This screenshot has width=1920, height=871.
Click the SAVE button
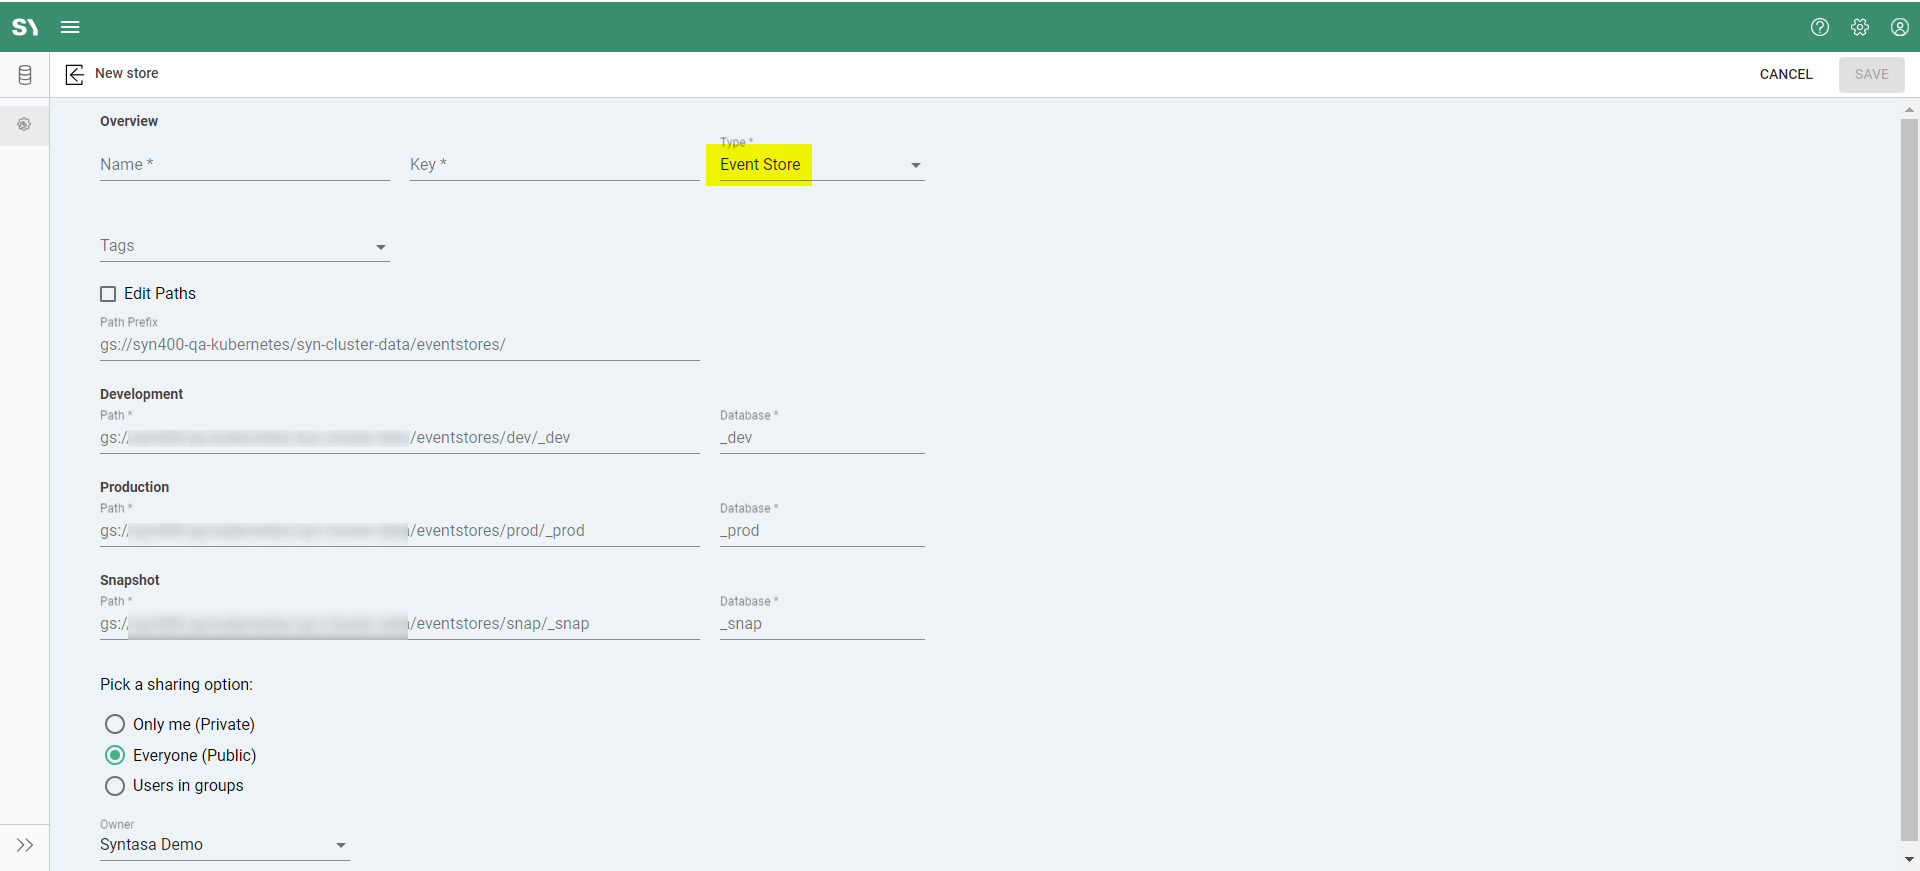[1871, 75]
